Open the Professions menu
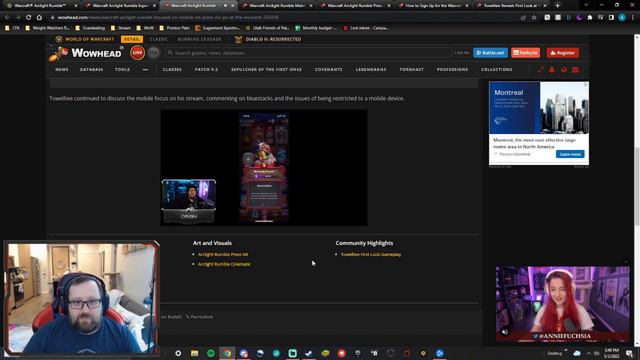Image resolution: width=640 pixels, height=360 pixels. click(x=452, y=69)
